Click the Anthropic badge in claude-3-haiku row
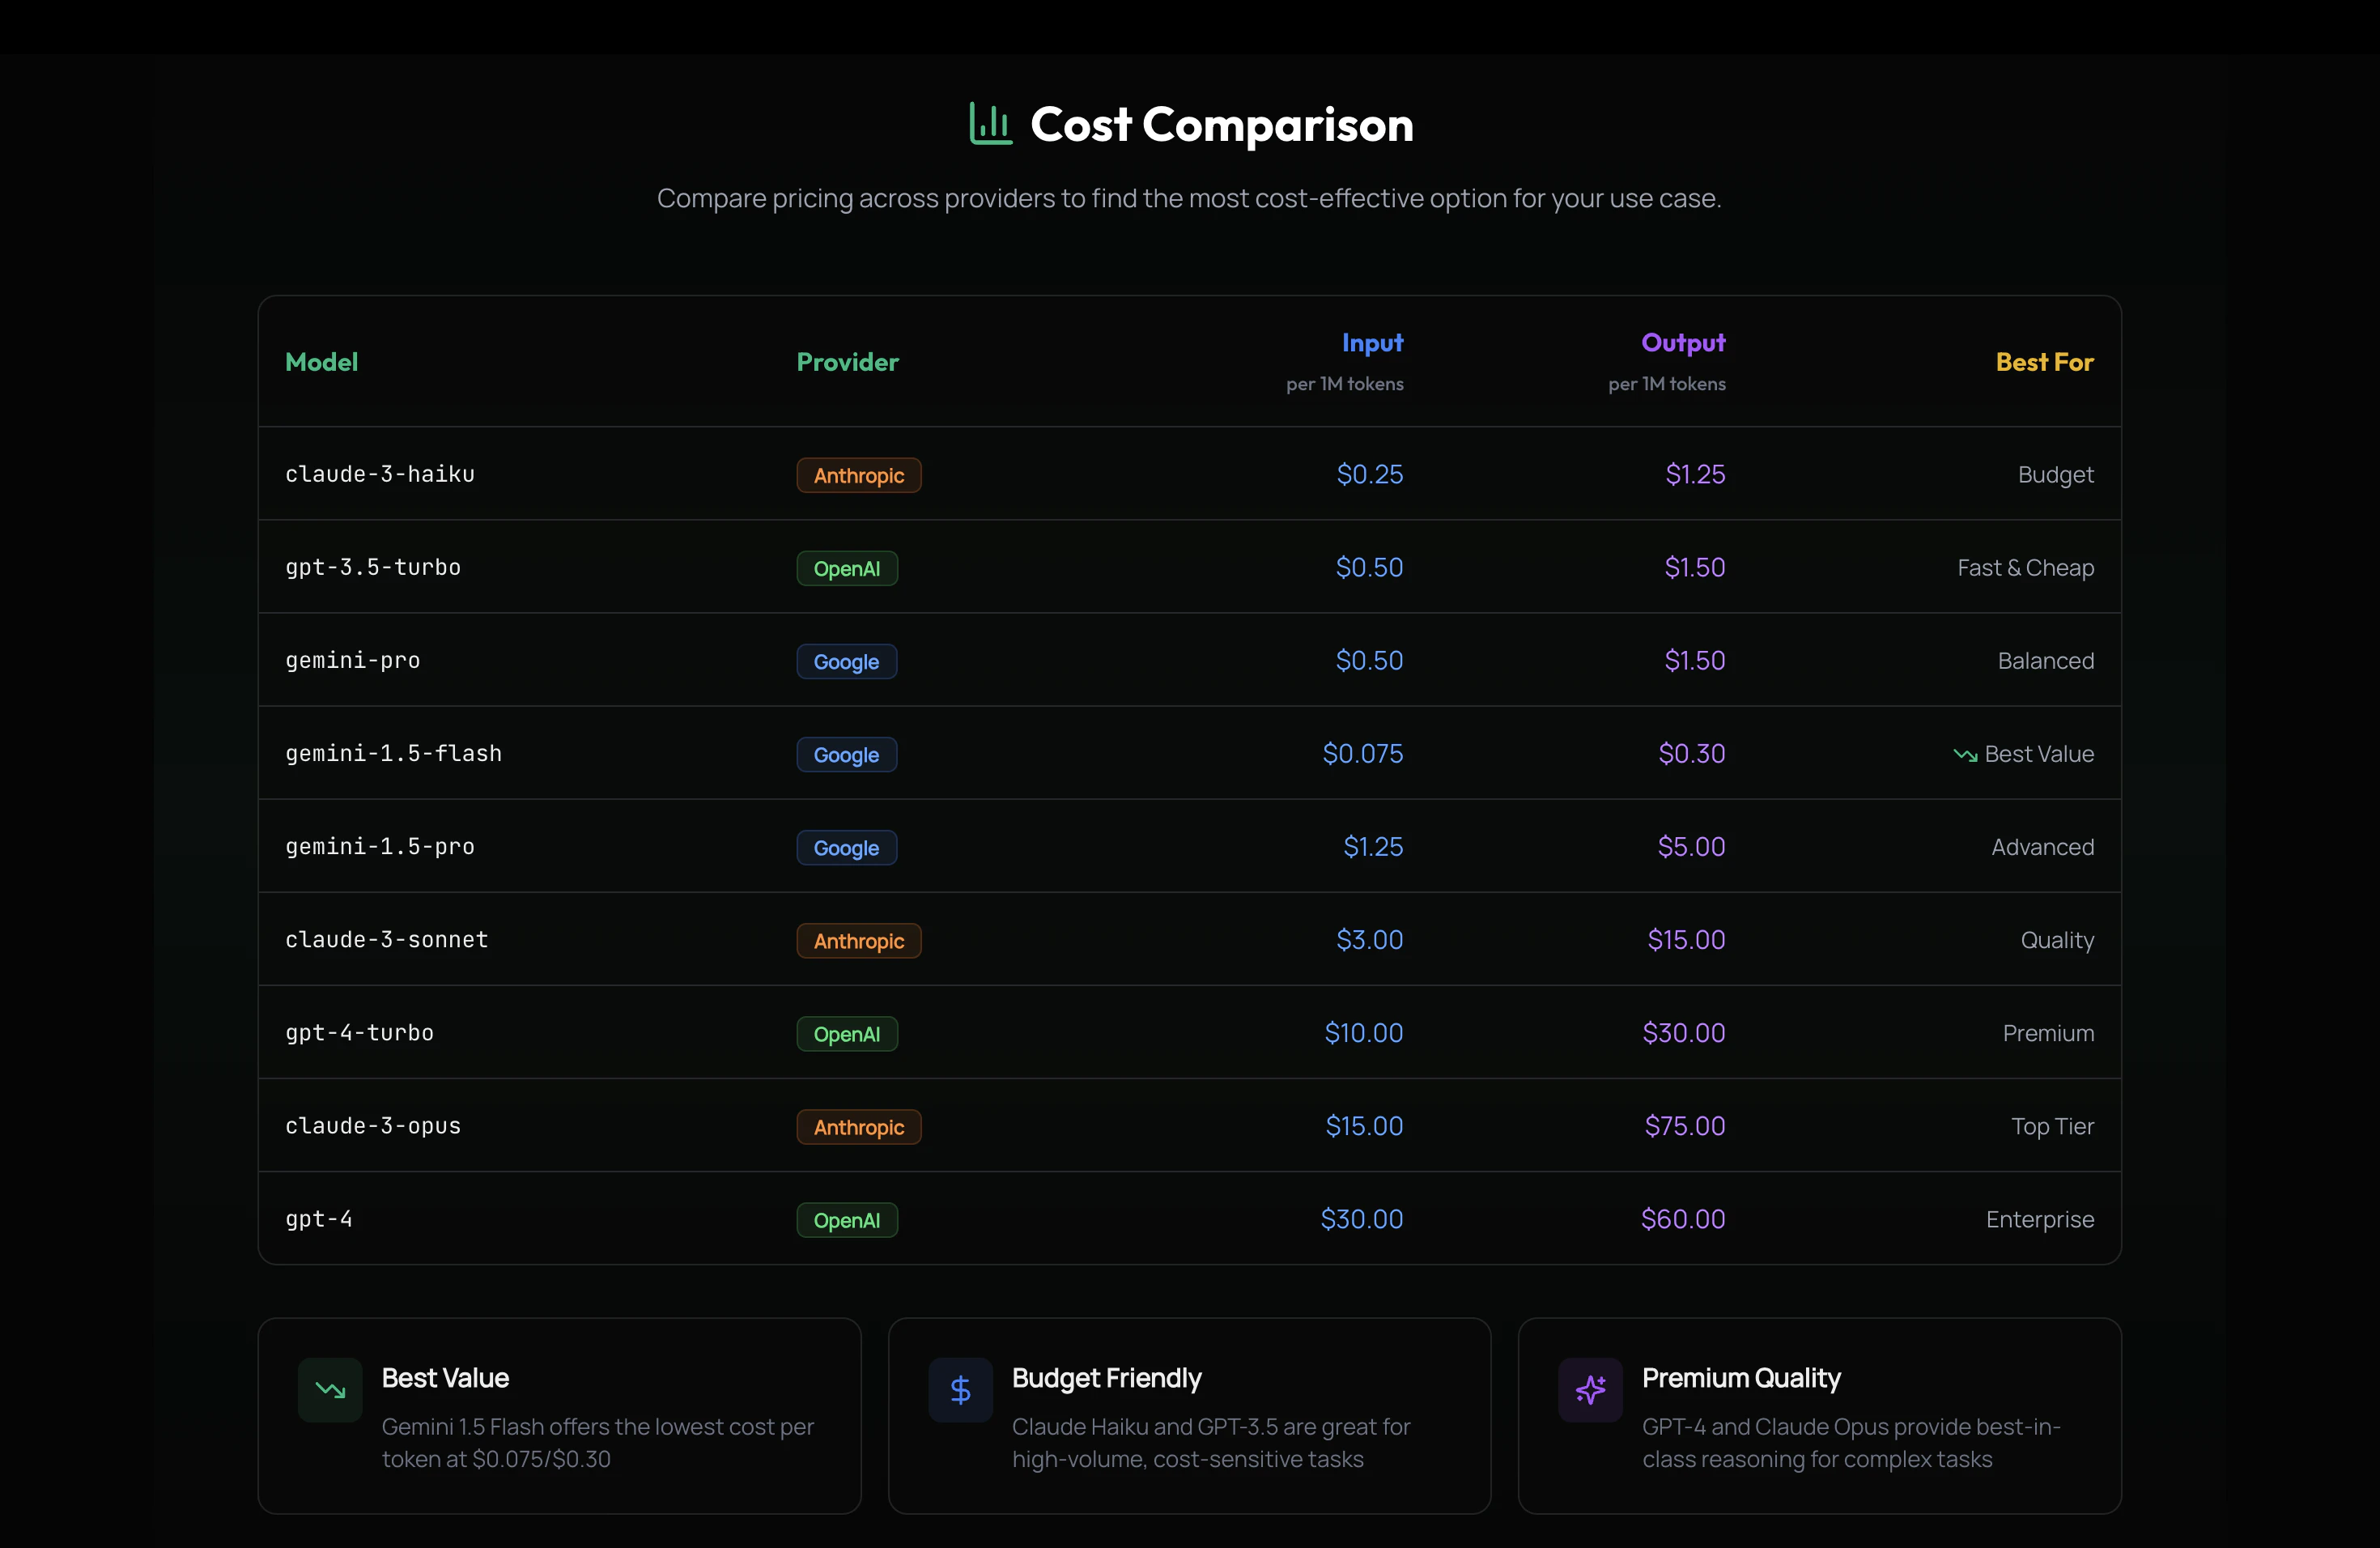Image resolution: width=2380 pixels, height=1548 pixels. 858,475
